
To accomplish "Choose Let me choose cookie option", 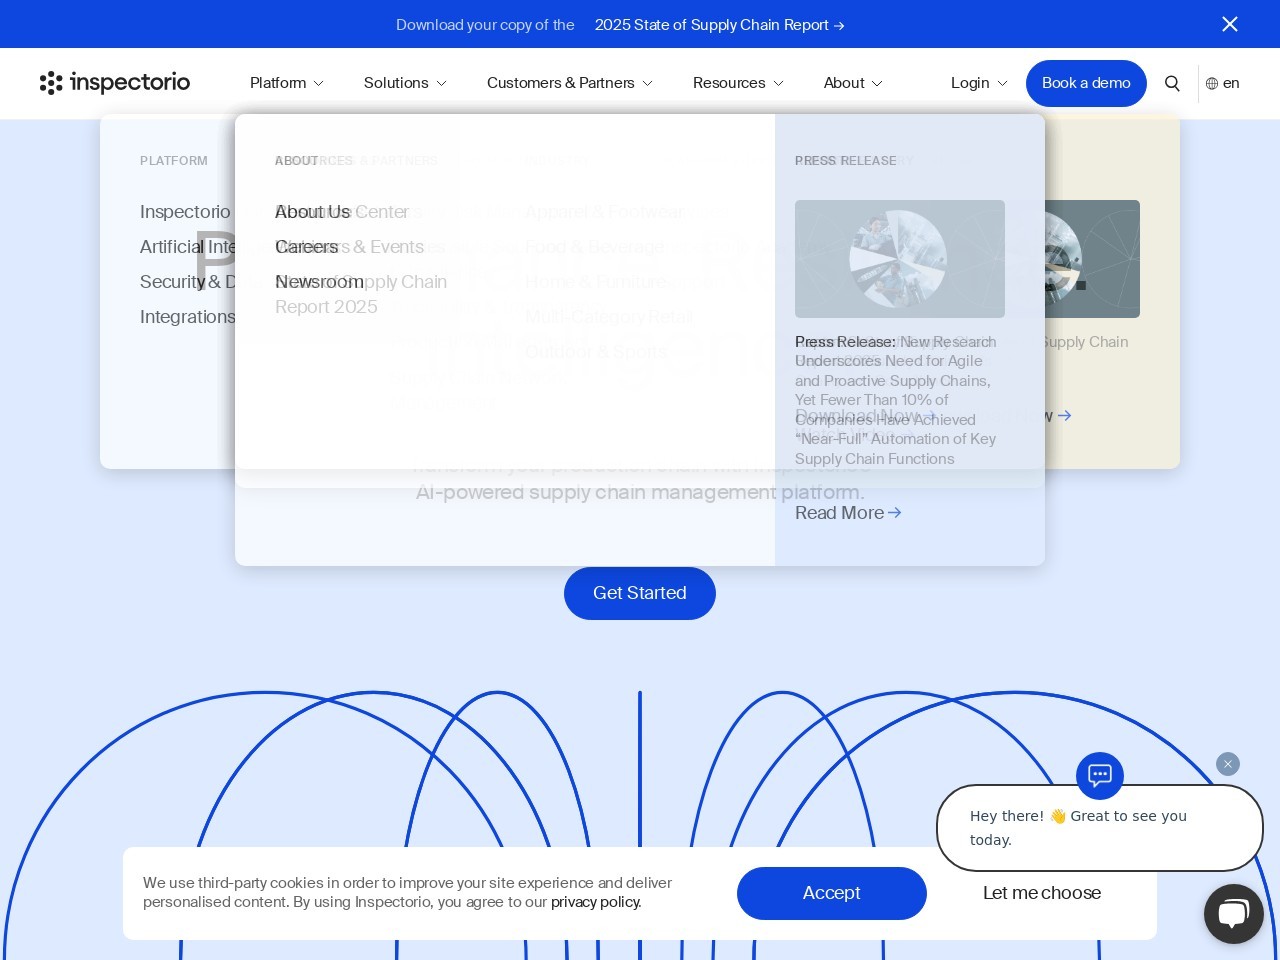I will click(1042, 893).
